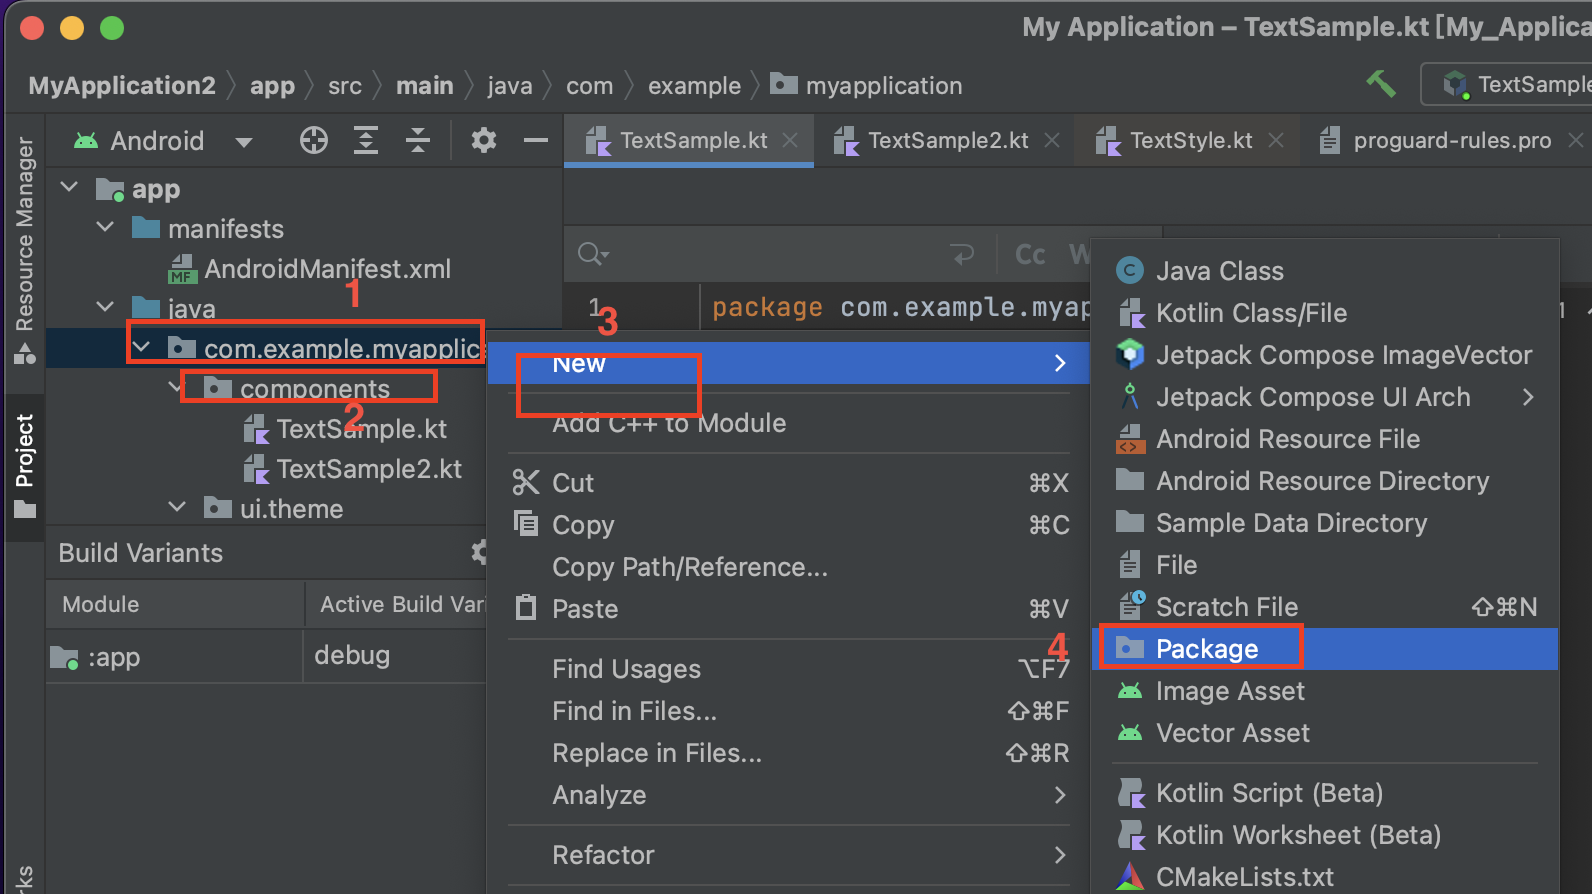Choose Copy Path/Reference from the menu
This screenshot has width=1592, height=894.
788,567
